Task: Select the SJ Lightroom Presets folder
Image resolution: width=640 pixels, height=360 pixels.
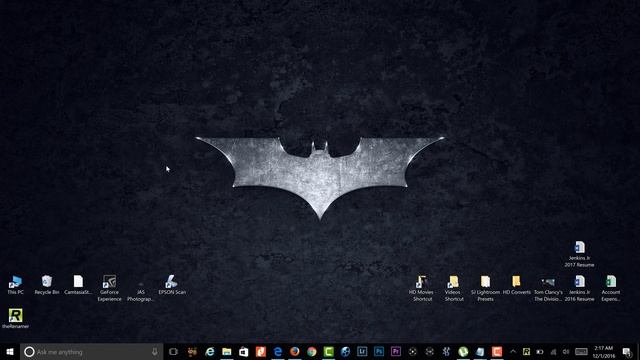Action: pos(485,288)
